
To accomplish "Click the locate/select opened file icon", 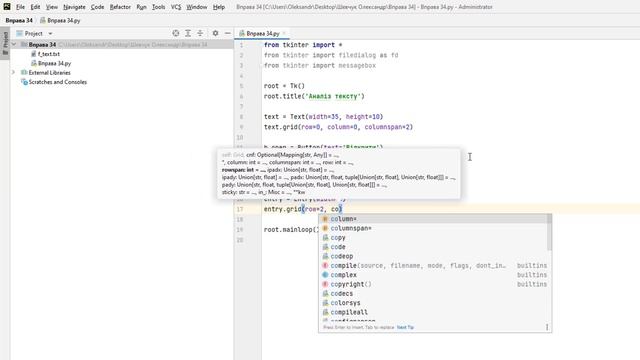I will (176, 33).
